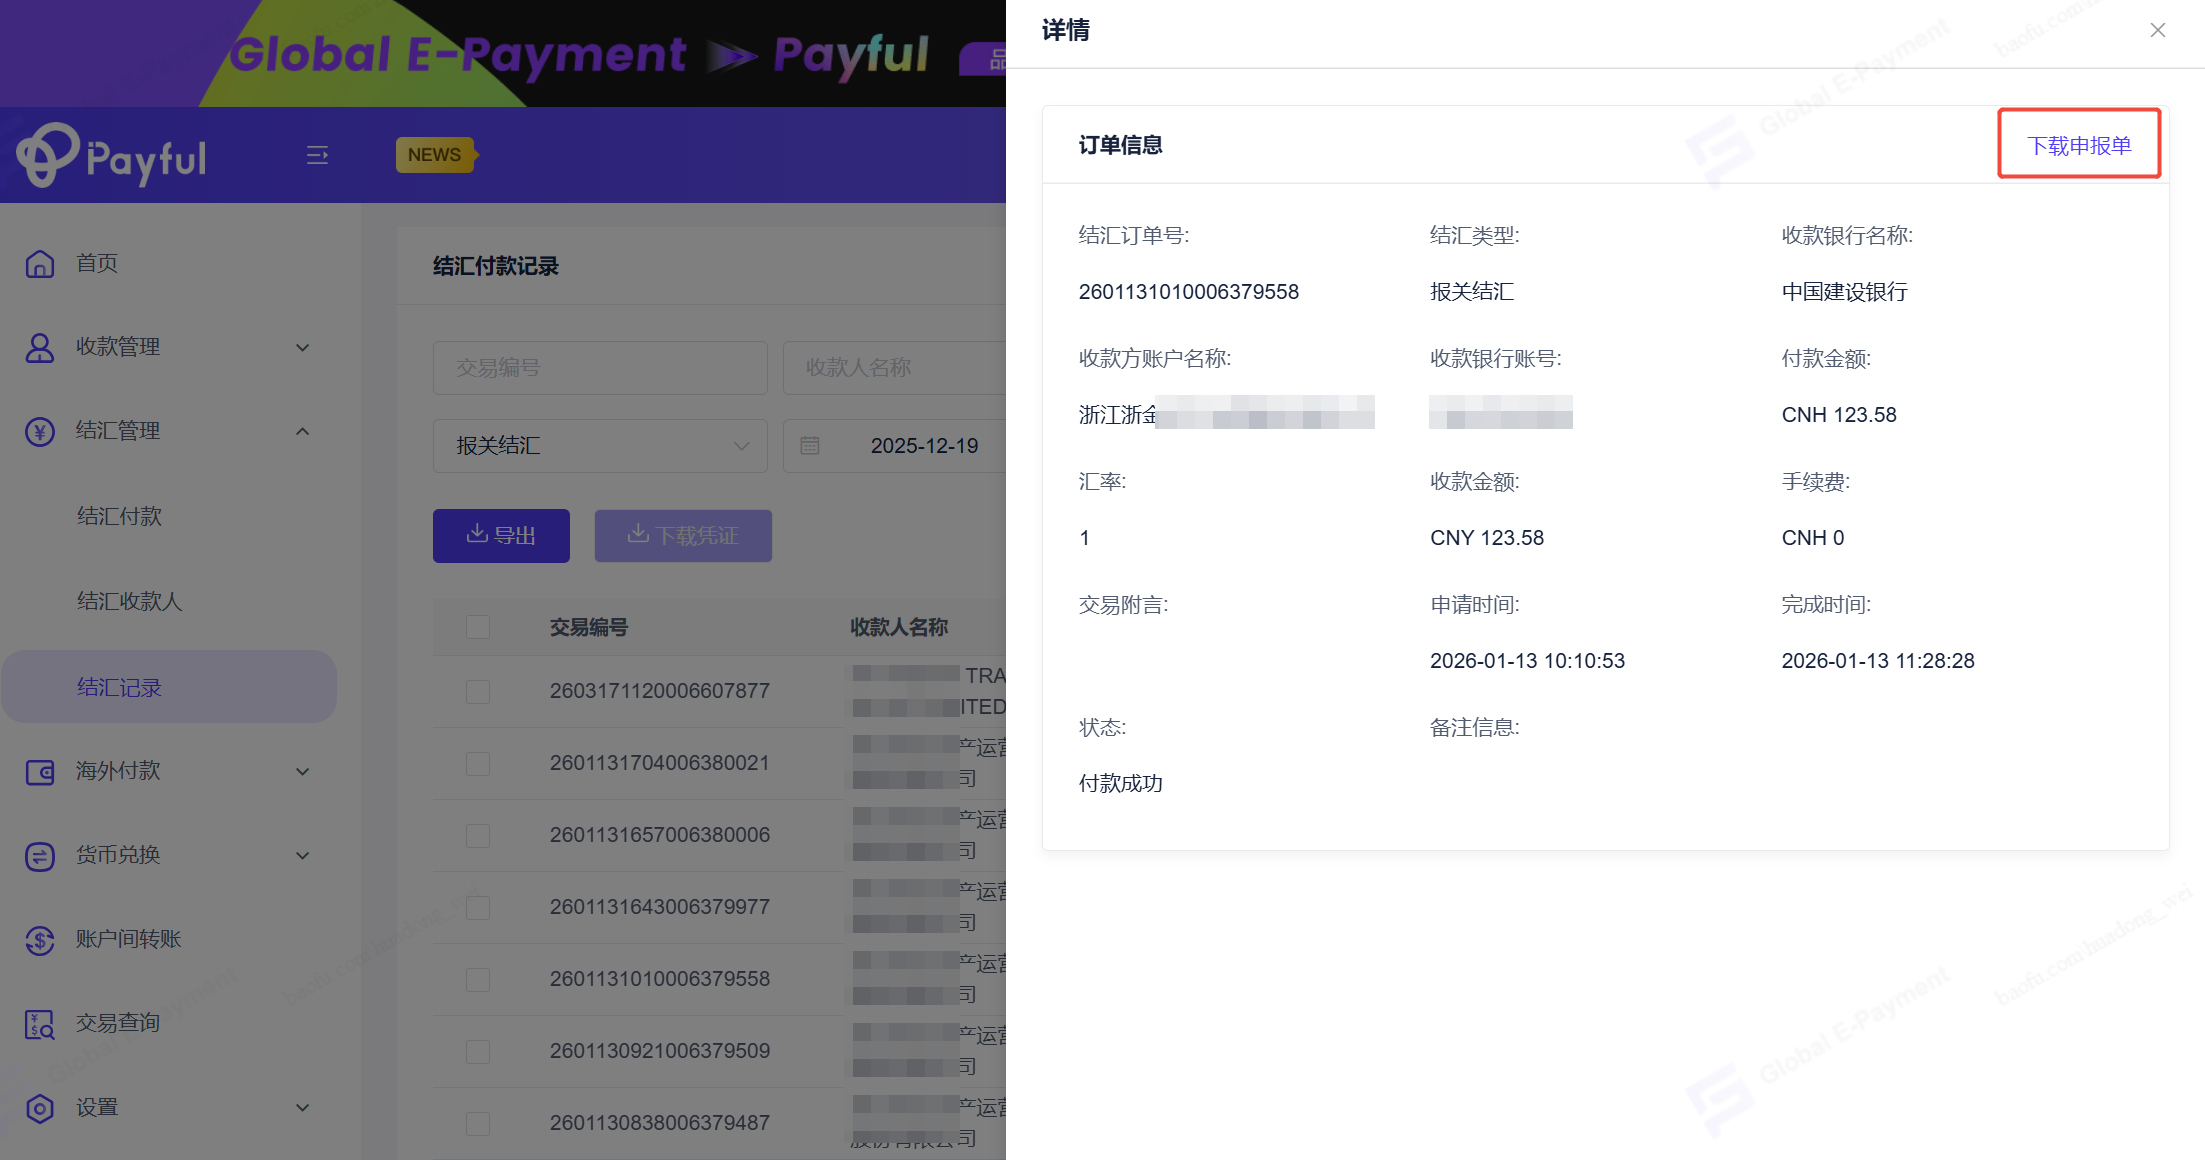Check the row for transaction 2603171120006607877

(x=478, y=691)
